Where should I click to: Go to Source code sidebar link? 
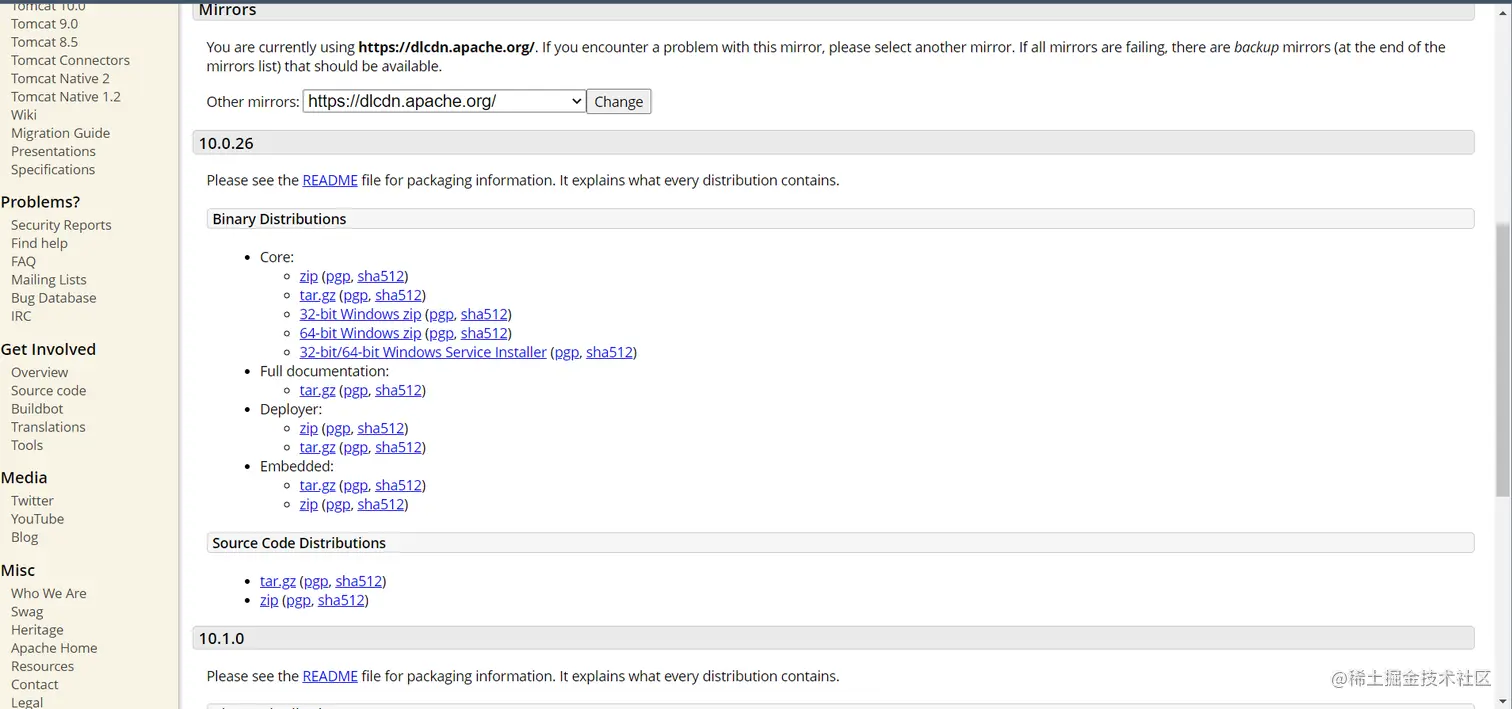(48, 391)
